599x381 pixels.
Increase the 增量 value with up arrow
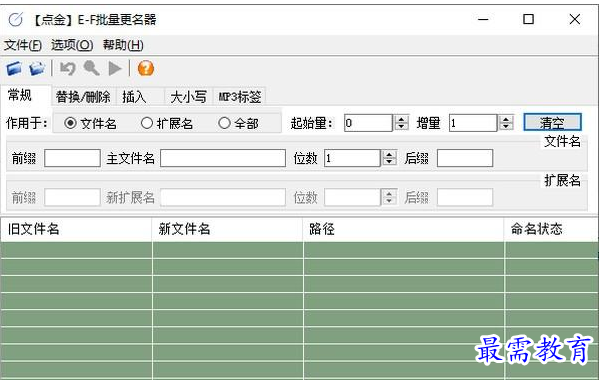(x=506, y=119)
